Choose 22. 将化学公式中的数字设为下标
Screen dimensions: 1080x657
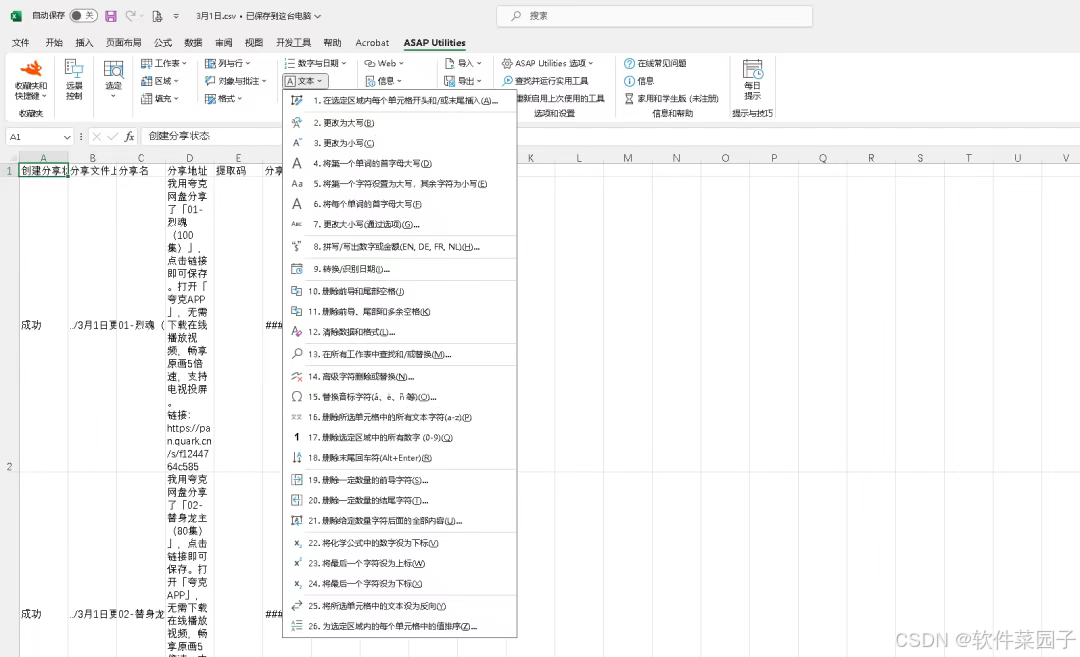[399, 543]
